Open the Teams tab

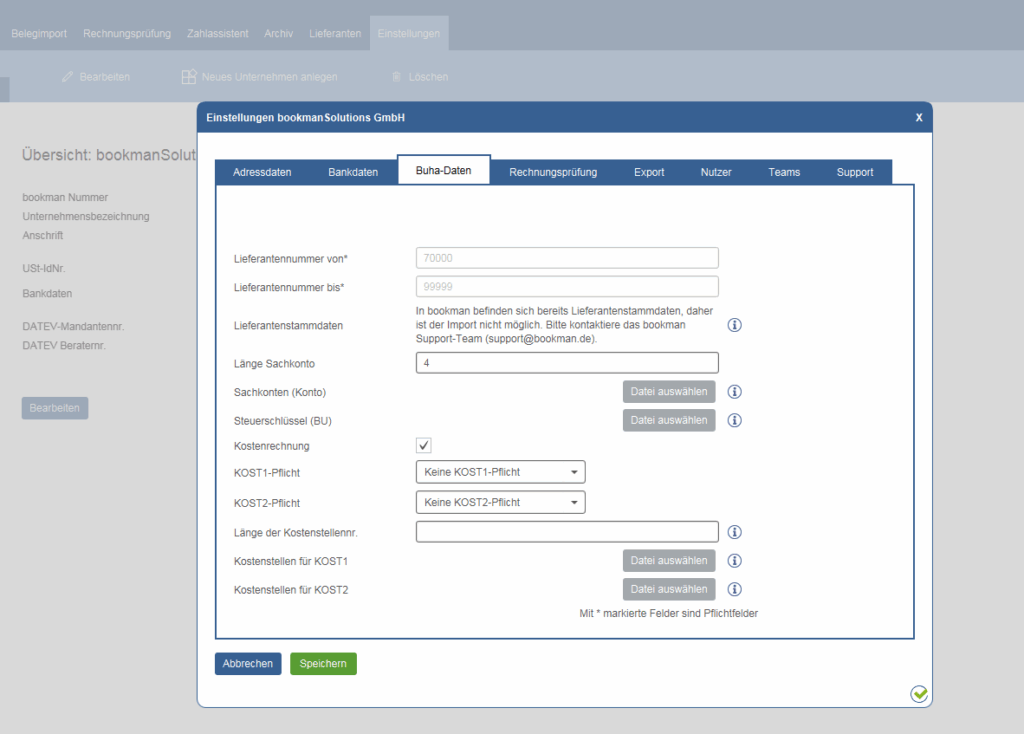[x=784, y=172]
